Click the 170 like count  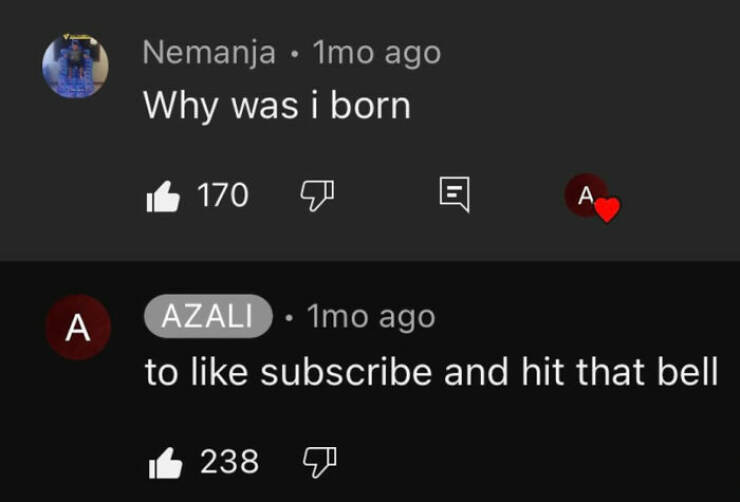click(x=223, y=196)
